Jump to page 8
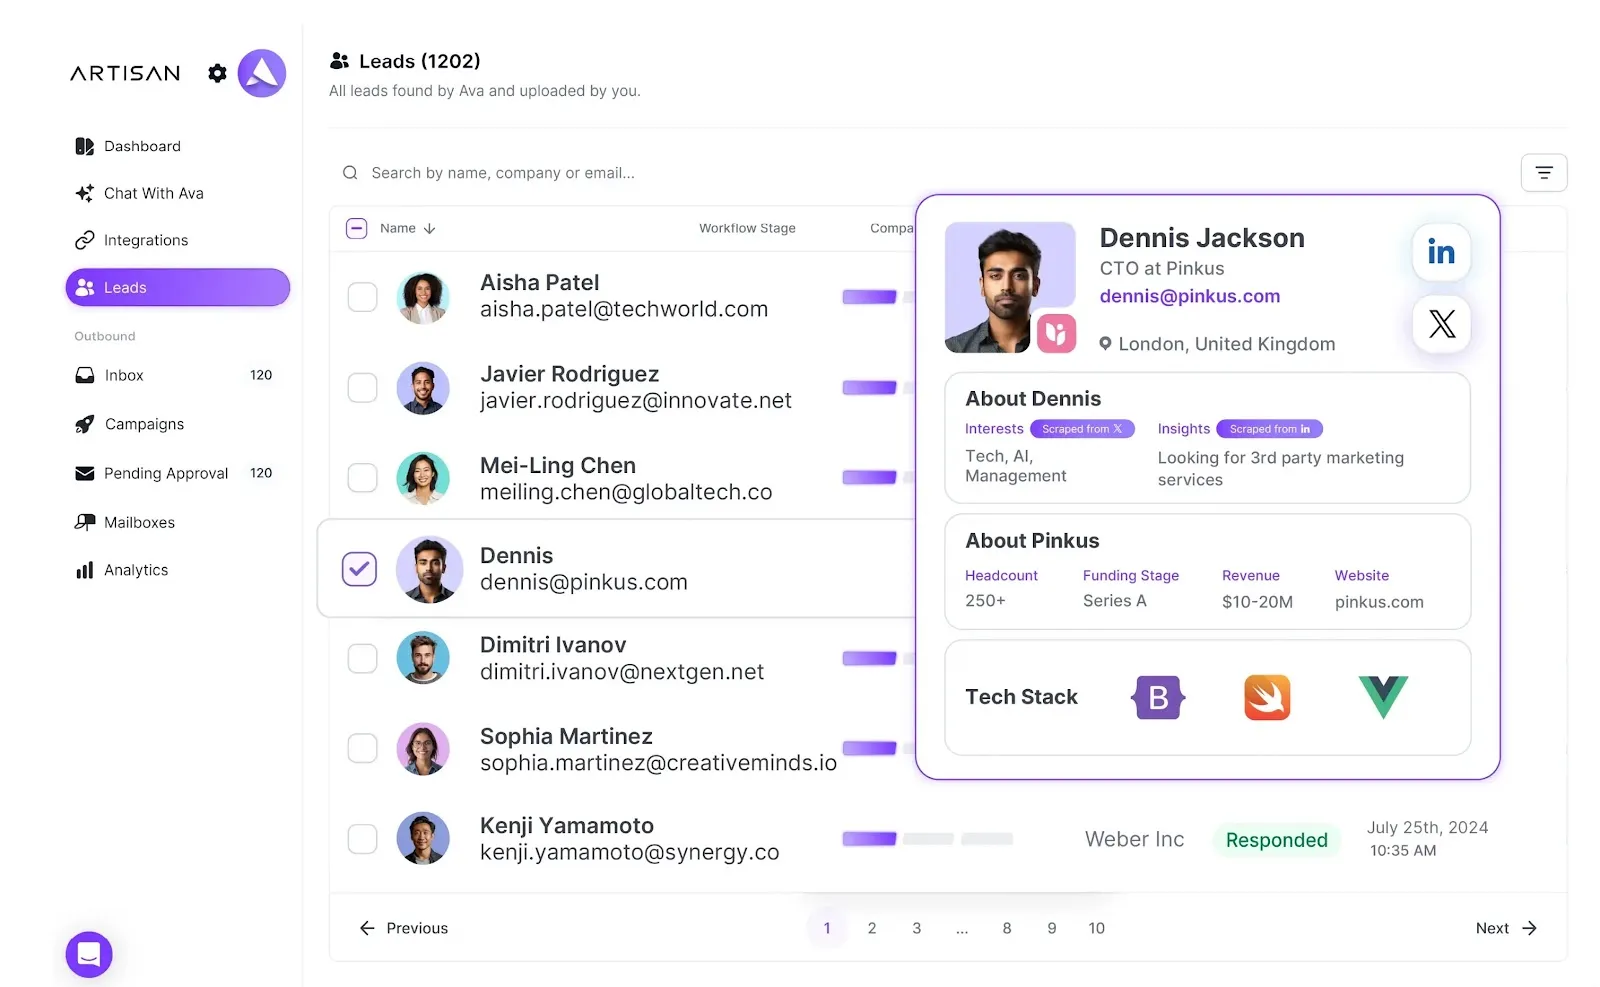 (x=1007, y=928)
